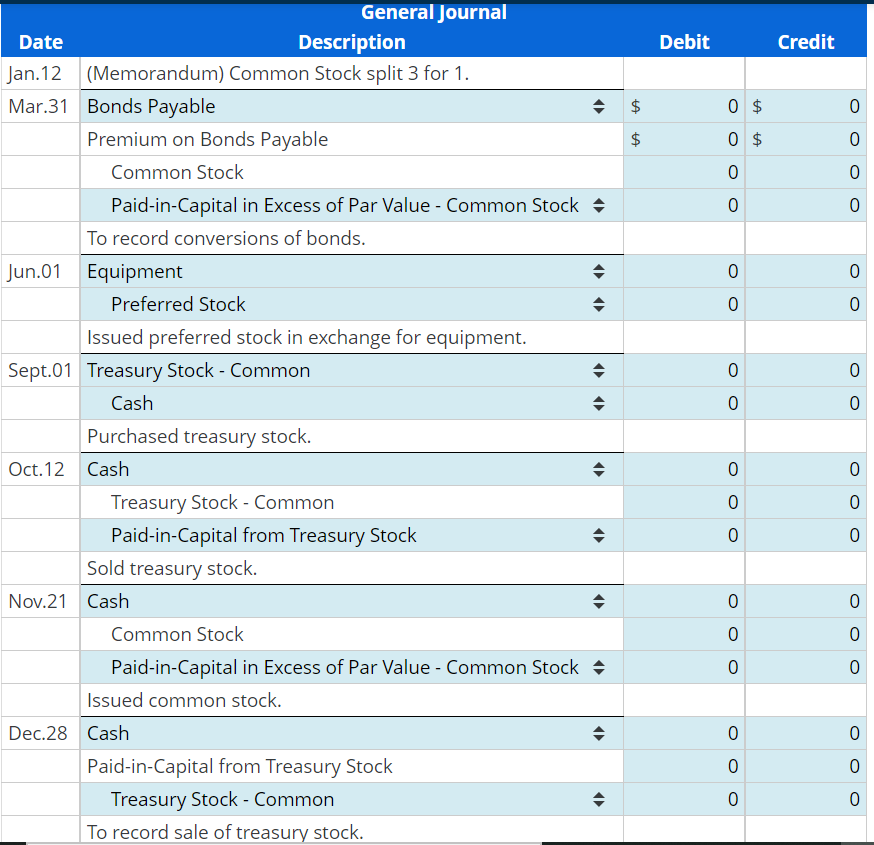Click the Preferred Stock credit field

click(x=806, y=304)
